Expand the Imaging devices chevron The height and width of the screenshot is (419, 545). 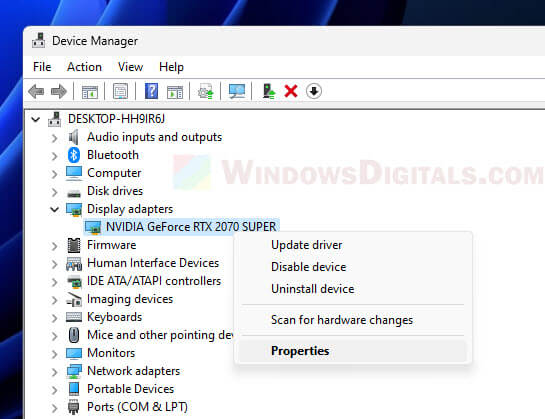coord(55,300)
